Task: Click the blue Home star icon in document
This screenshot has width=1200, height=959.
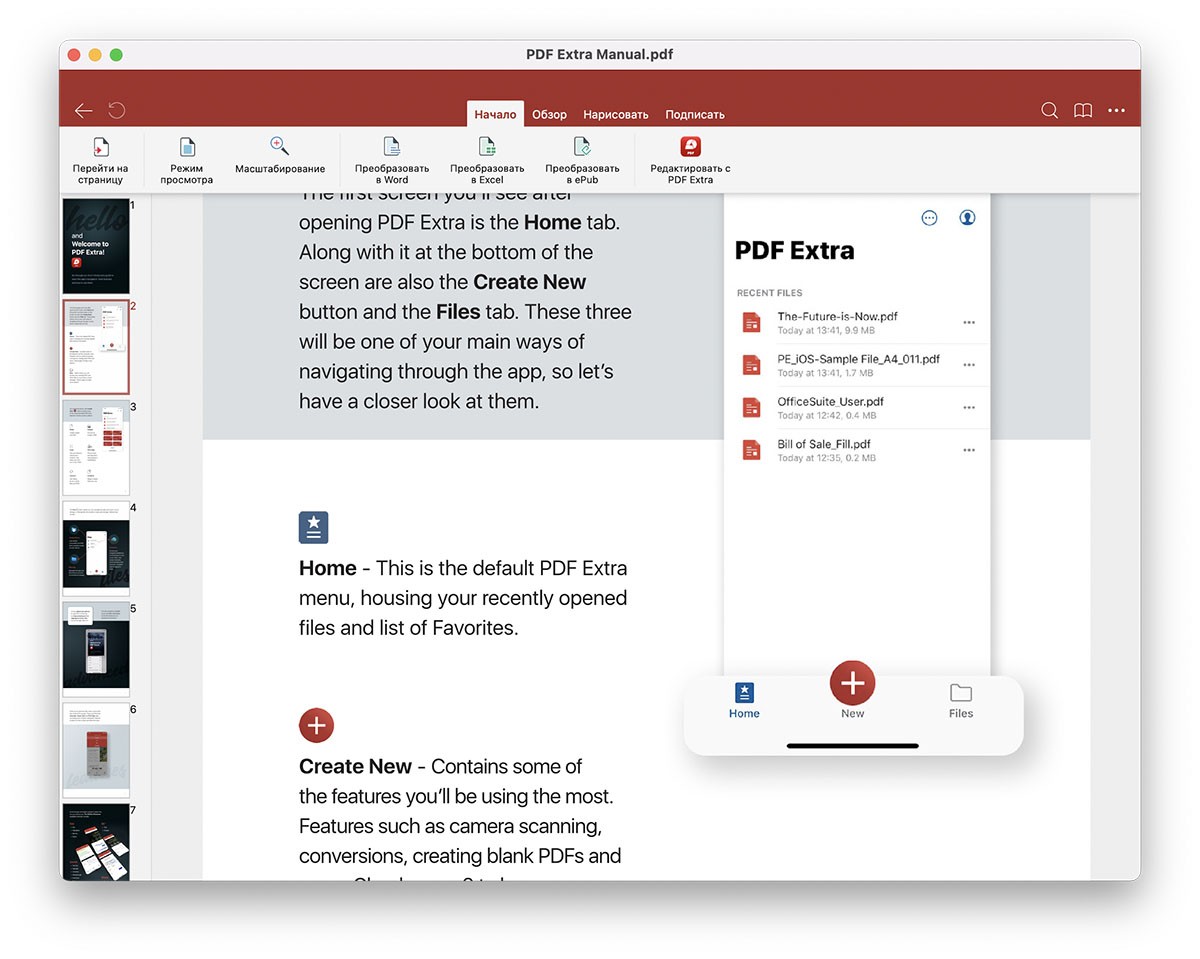Action: click(x=314, y=528)
